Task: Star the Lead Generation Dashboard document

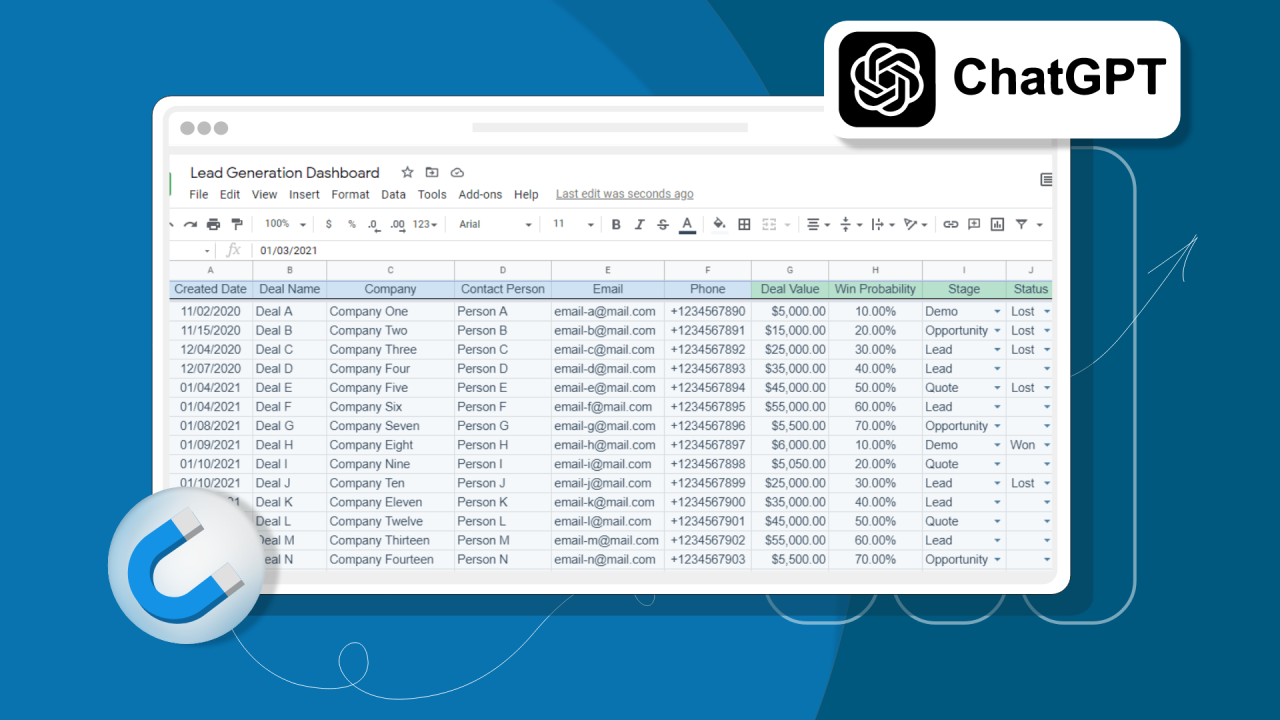Action: [407, 172]
